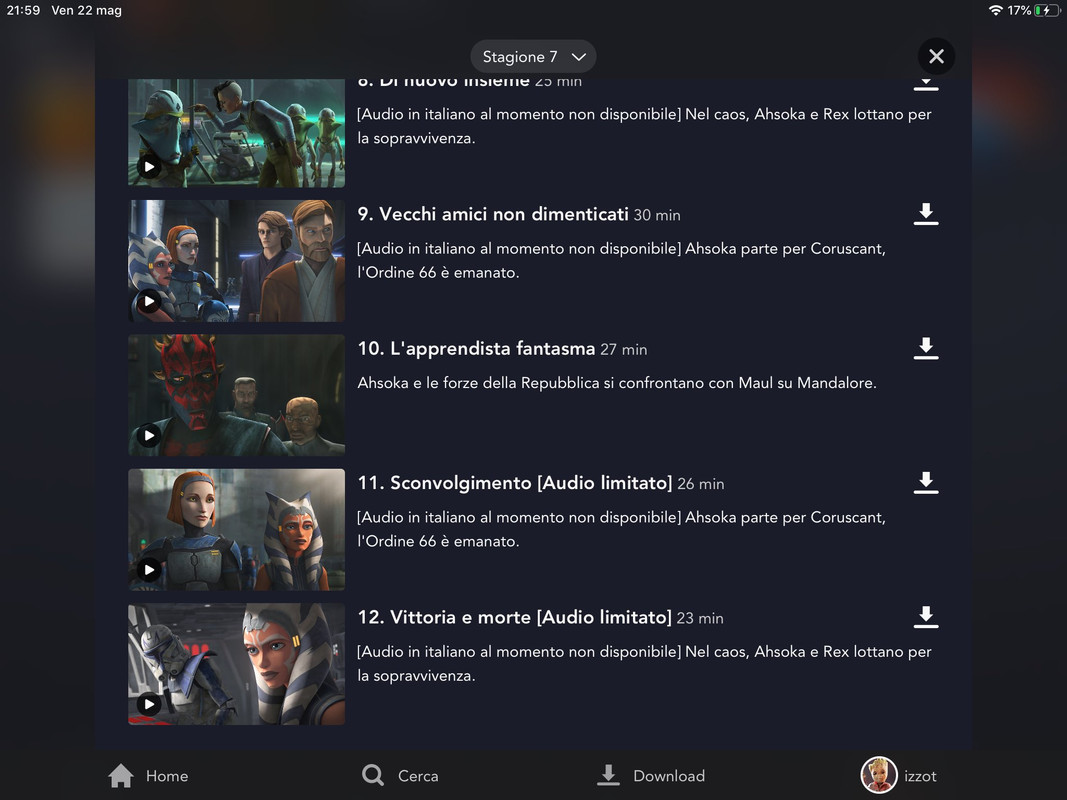Open the izzot profile tab
The height and width of the screenshot is (800, 1067).
click(x=899, y=776)
